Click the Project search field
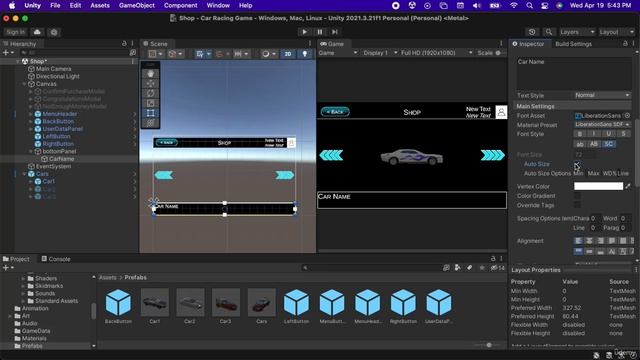Screen dimensions: 640x360 pos(371,268)
